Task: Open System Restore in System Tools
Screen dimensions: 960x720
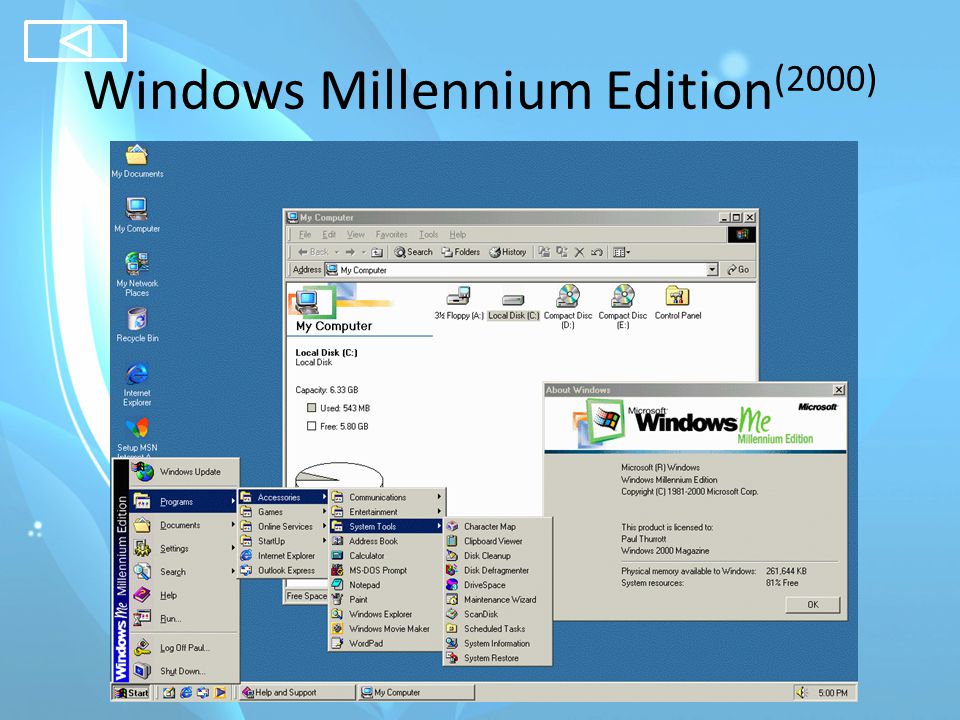Action: [x=497, y=658]
